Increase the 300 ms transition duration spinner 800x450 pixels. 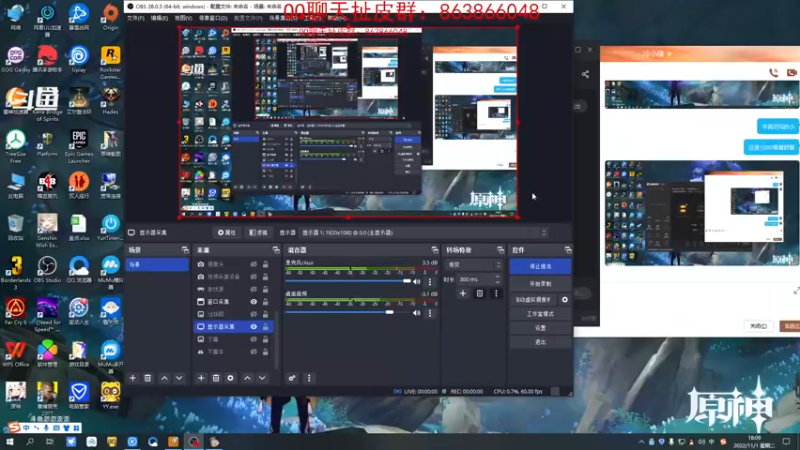[498, 277]
